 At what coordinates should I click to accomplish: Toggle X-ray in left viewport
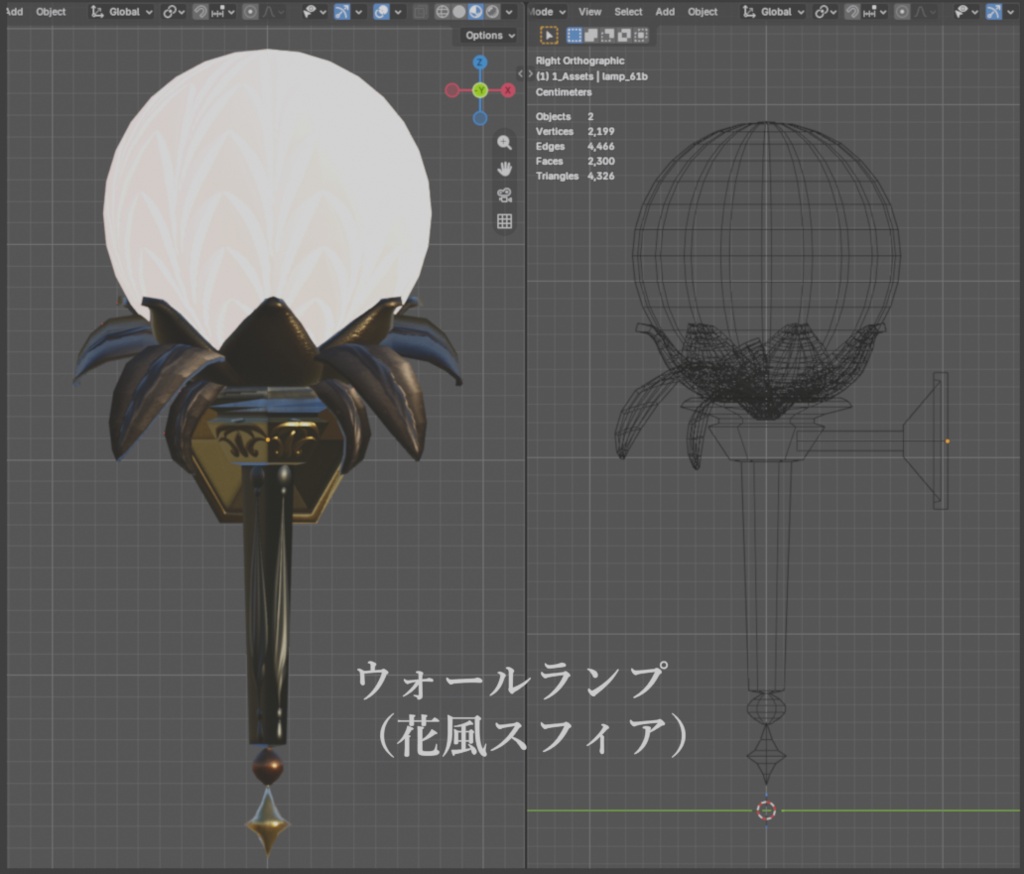pyautogui.click(x=421, y=12)
